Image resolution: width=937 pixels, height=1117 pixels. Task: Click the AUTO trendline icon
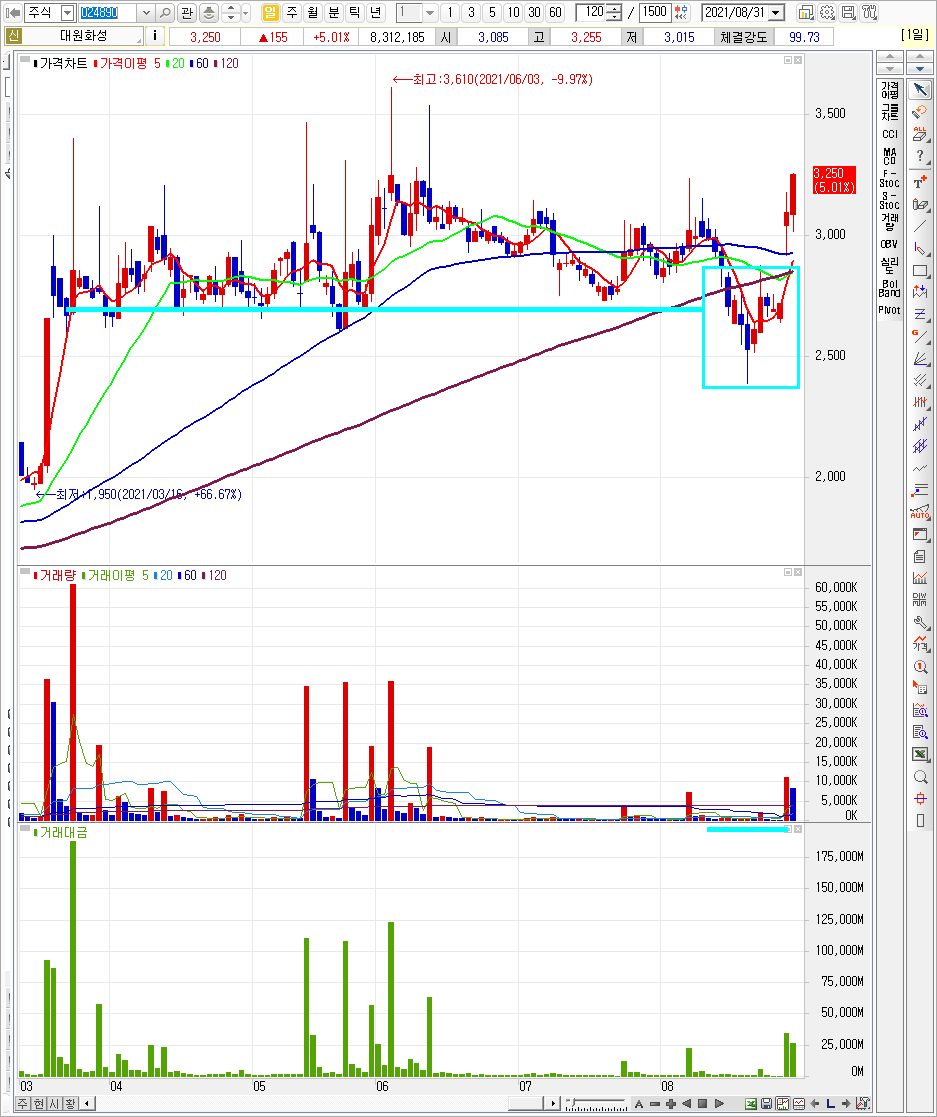coord(920,512)
